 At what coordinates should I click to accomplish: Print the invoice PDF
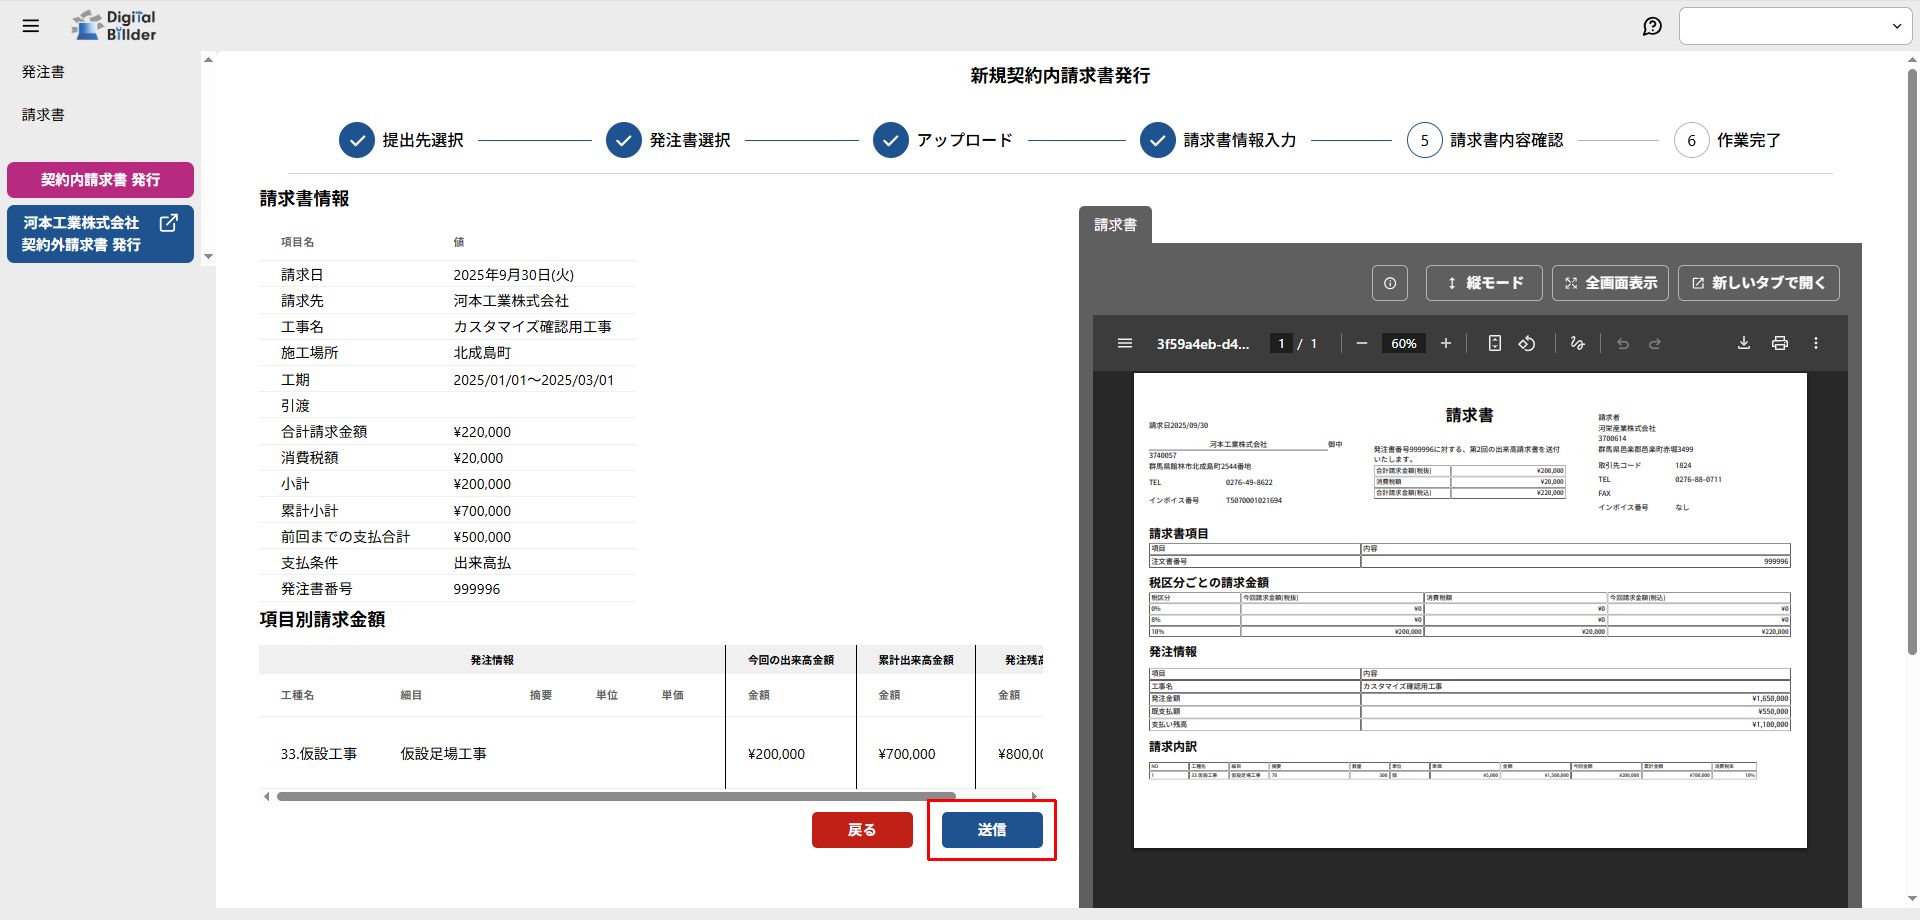[1779, 343]
